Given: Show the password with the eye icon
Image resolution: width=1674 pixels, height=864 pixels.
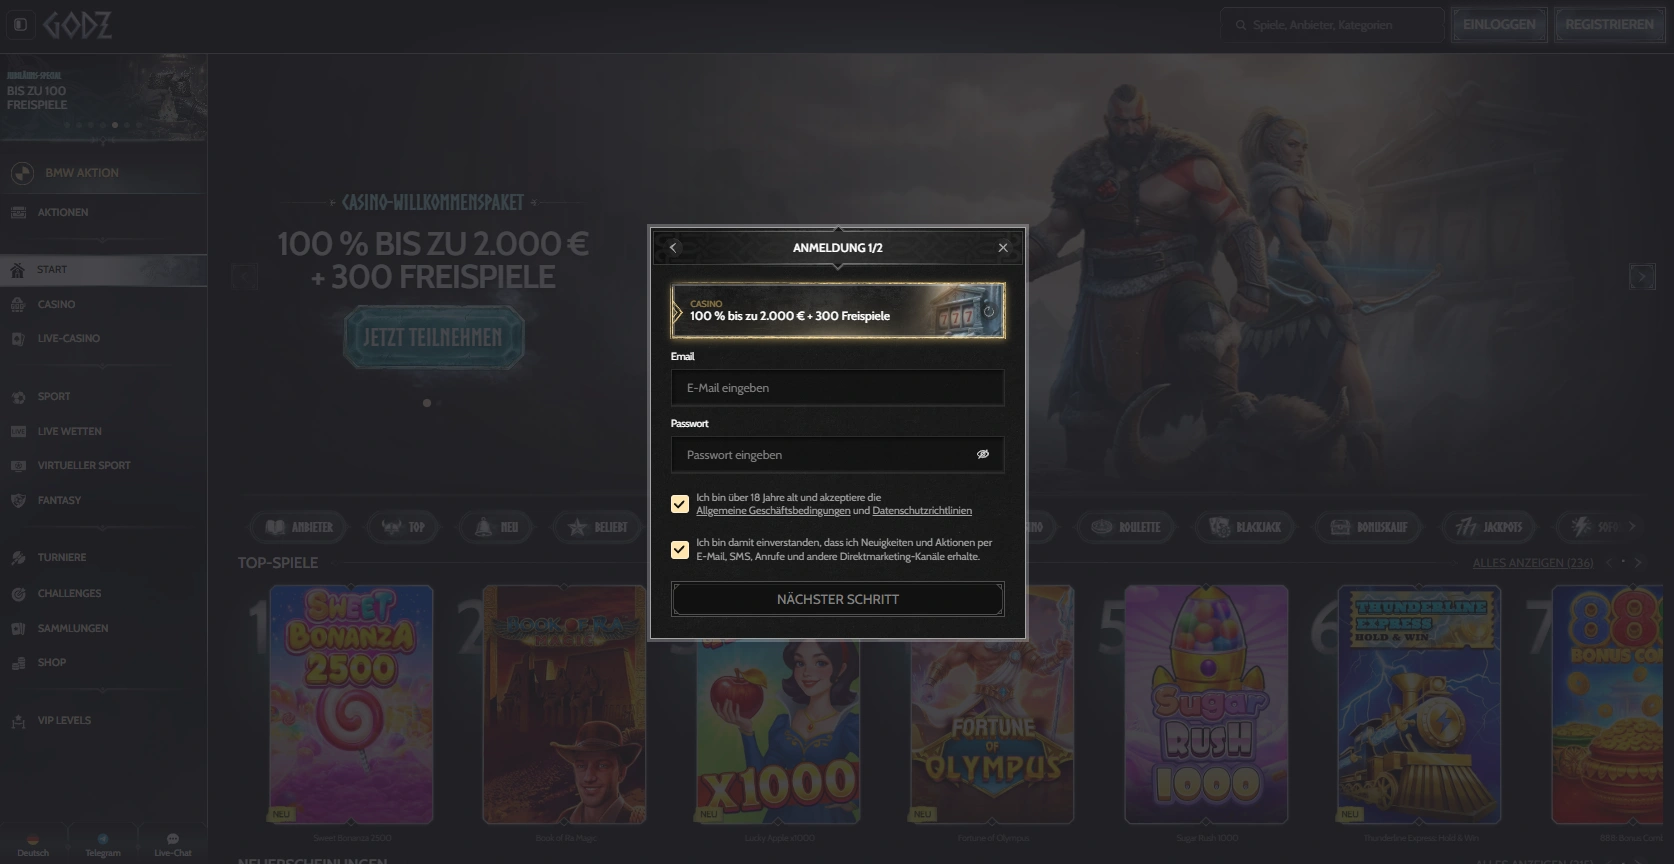Looking at the screenshot, I should (x=983, y=455).
